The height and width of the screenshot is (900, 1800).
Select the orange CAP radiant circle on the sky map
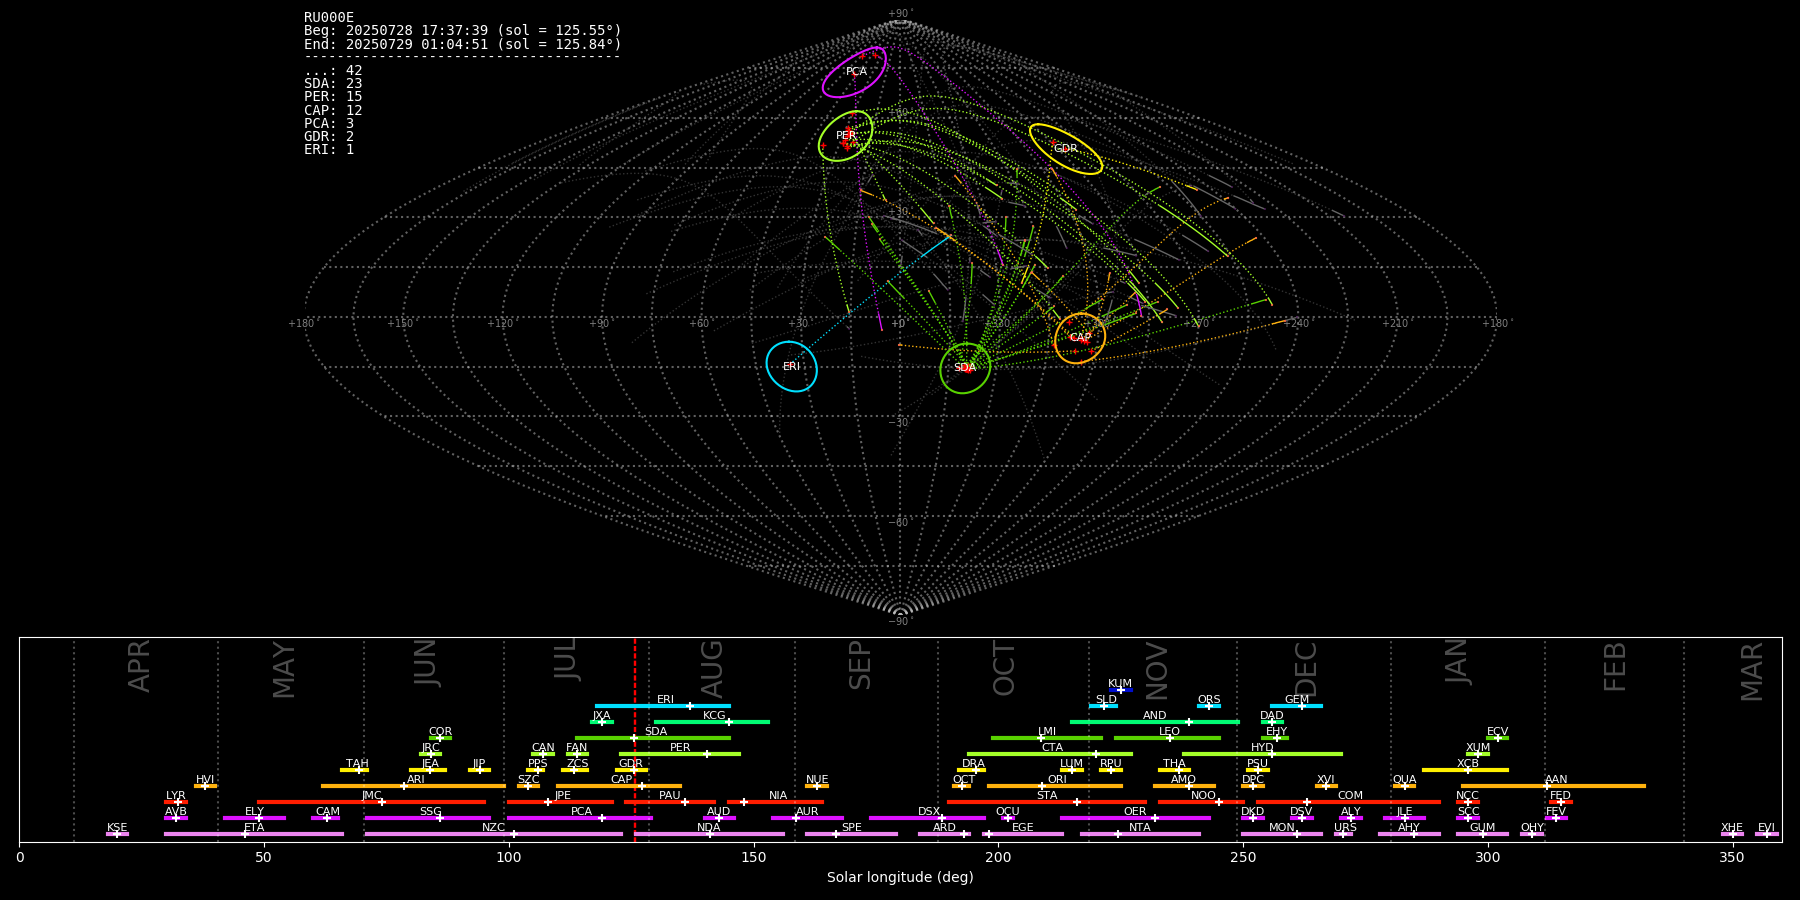pyautogui.click(x=1080, y=338)
